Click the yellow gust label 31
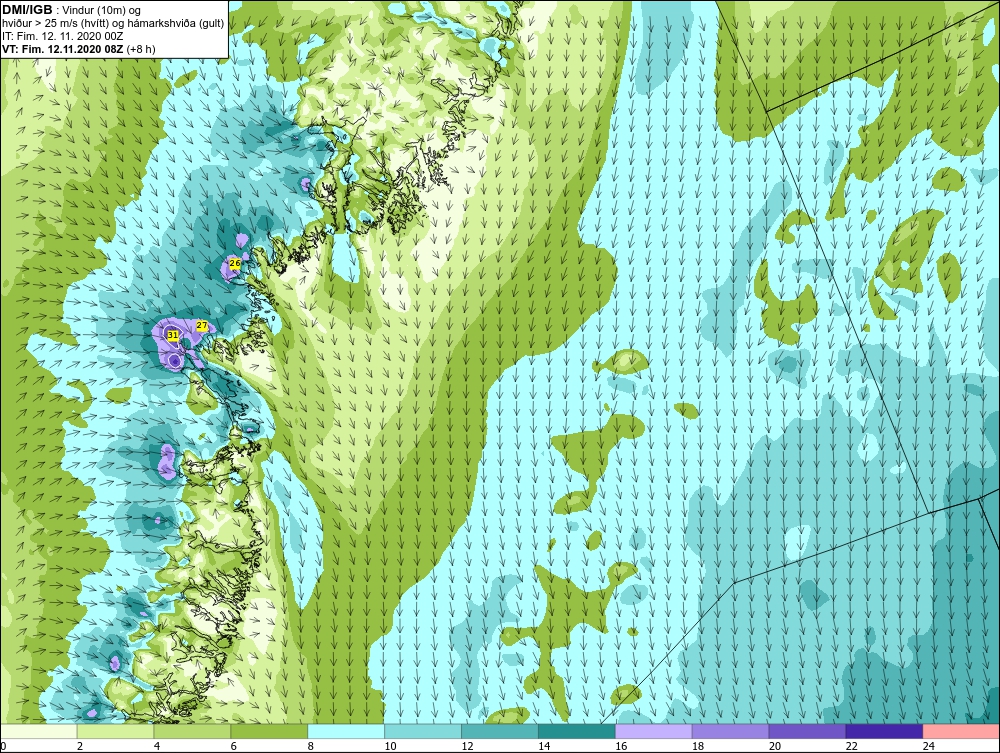The height and width of the screenshot is (753, 1000). (172, 335)
